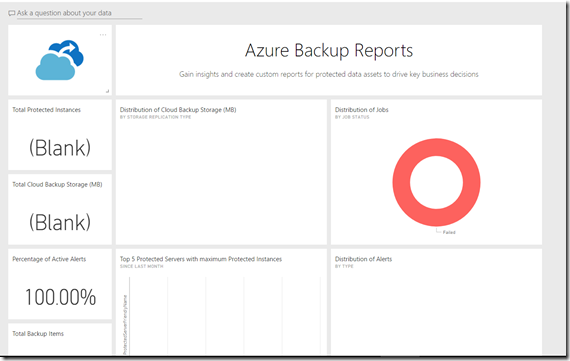Click the Azure Backup cloud logo
This screenshot has height=361, width=570.
[x=60, y=60]
